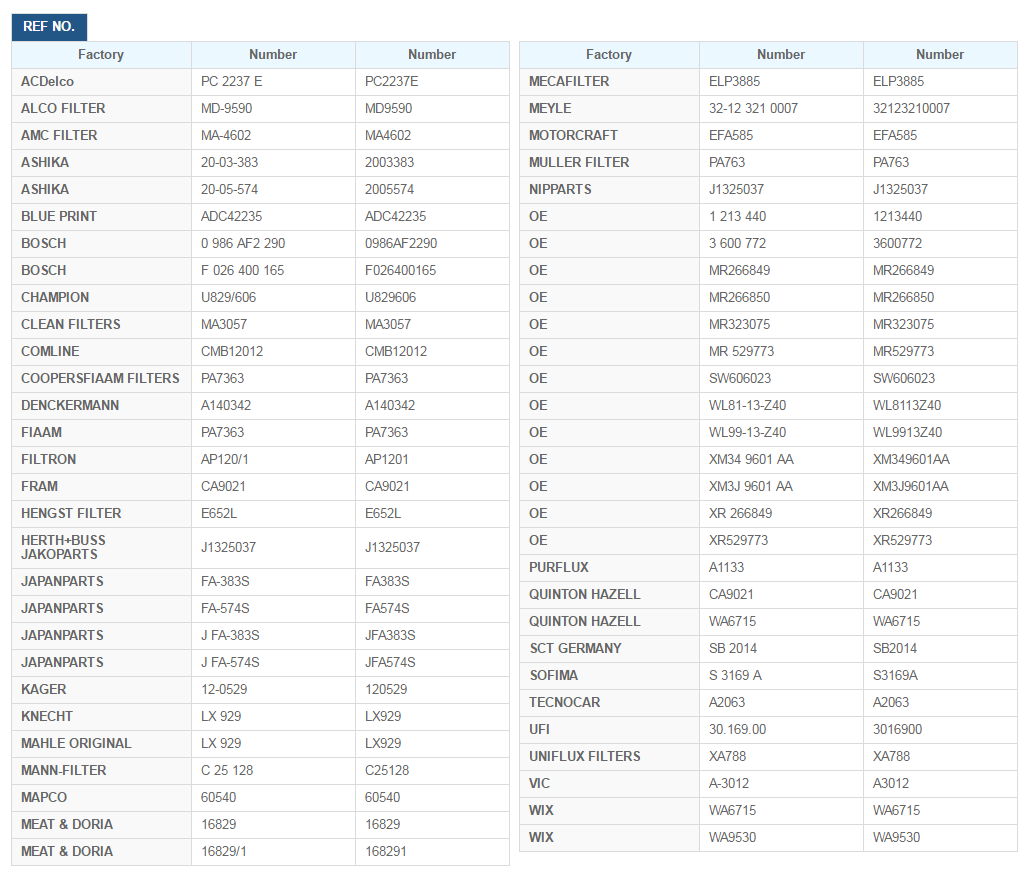The width and height of the screenshot is (1030, 877).
Task: Select MAHLE ORIGINAL factory cell
Action: pyautogui.click(x=102, y=744)
